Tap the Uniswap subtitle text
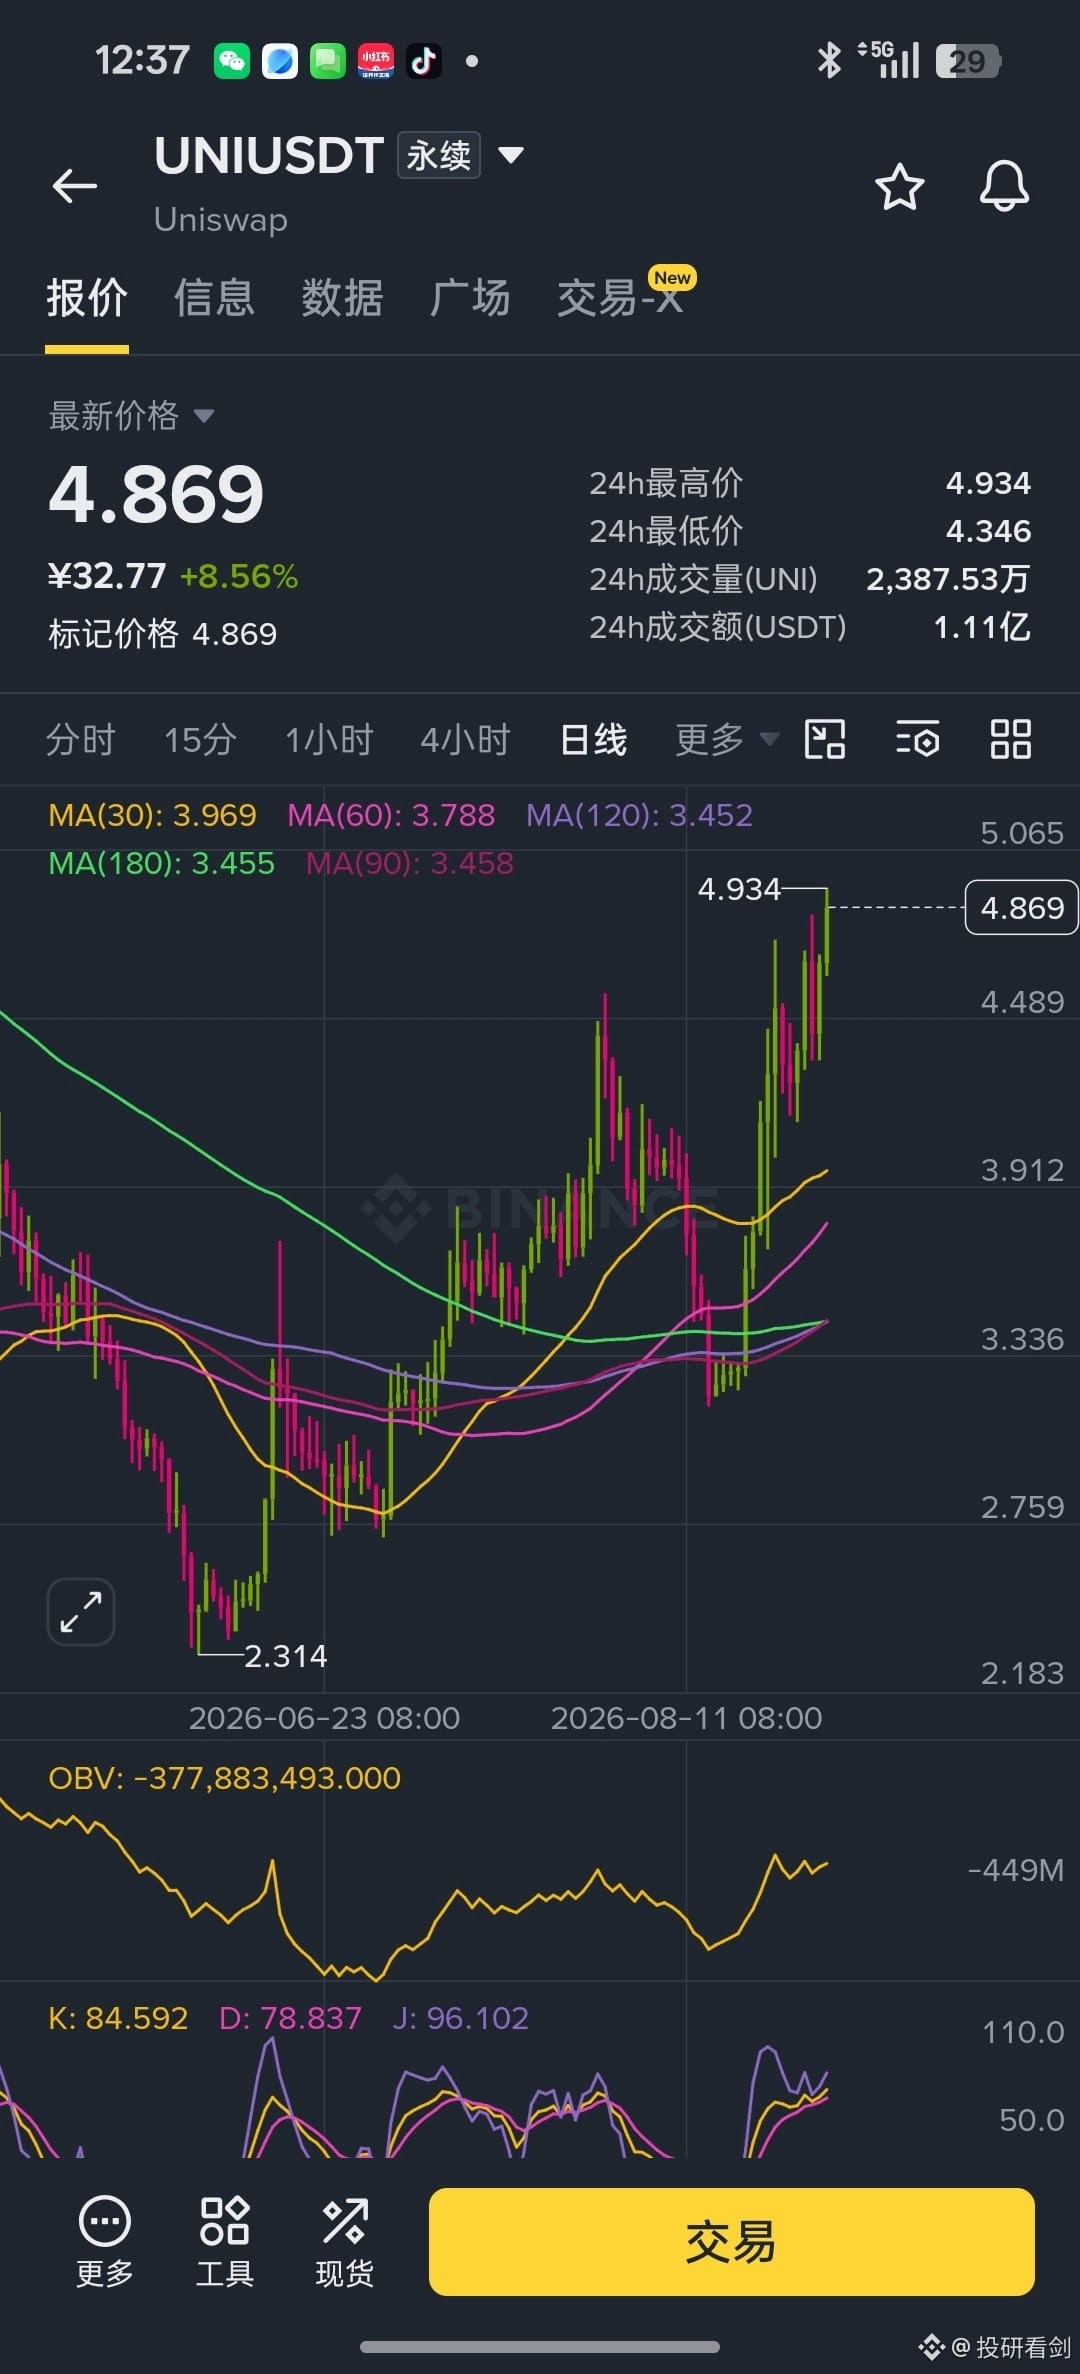 click(221, 219)
